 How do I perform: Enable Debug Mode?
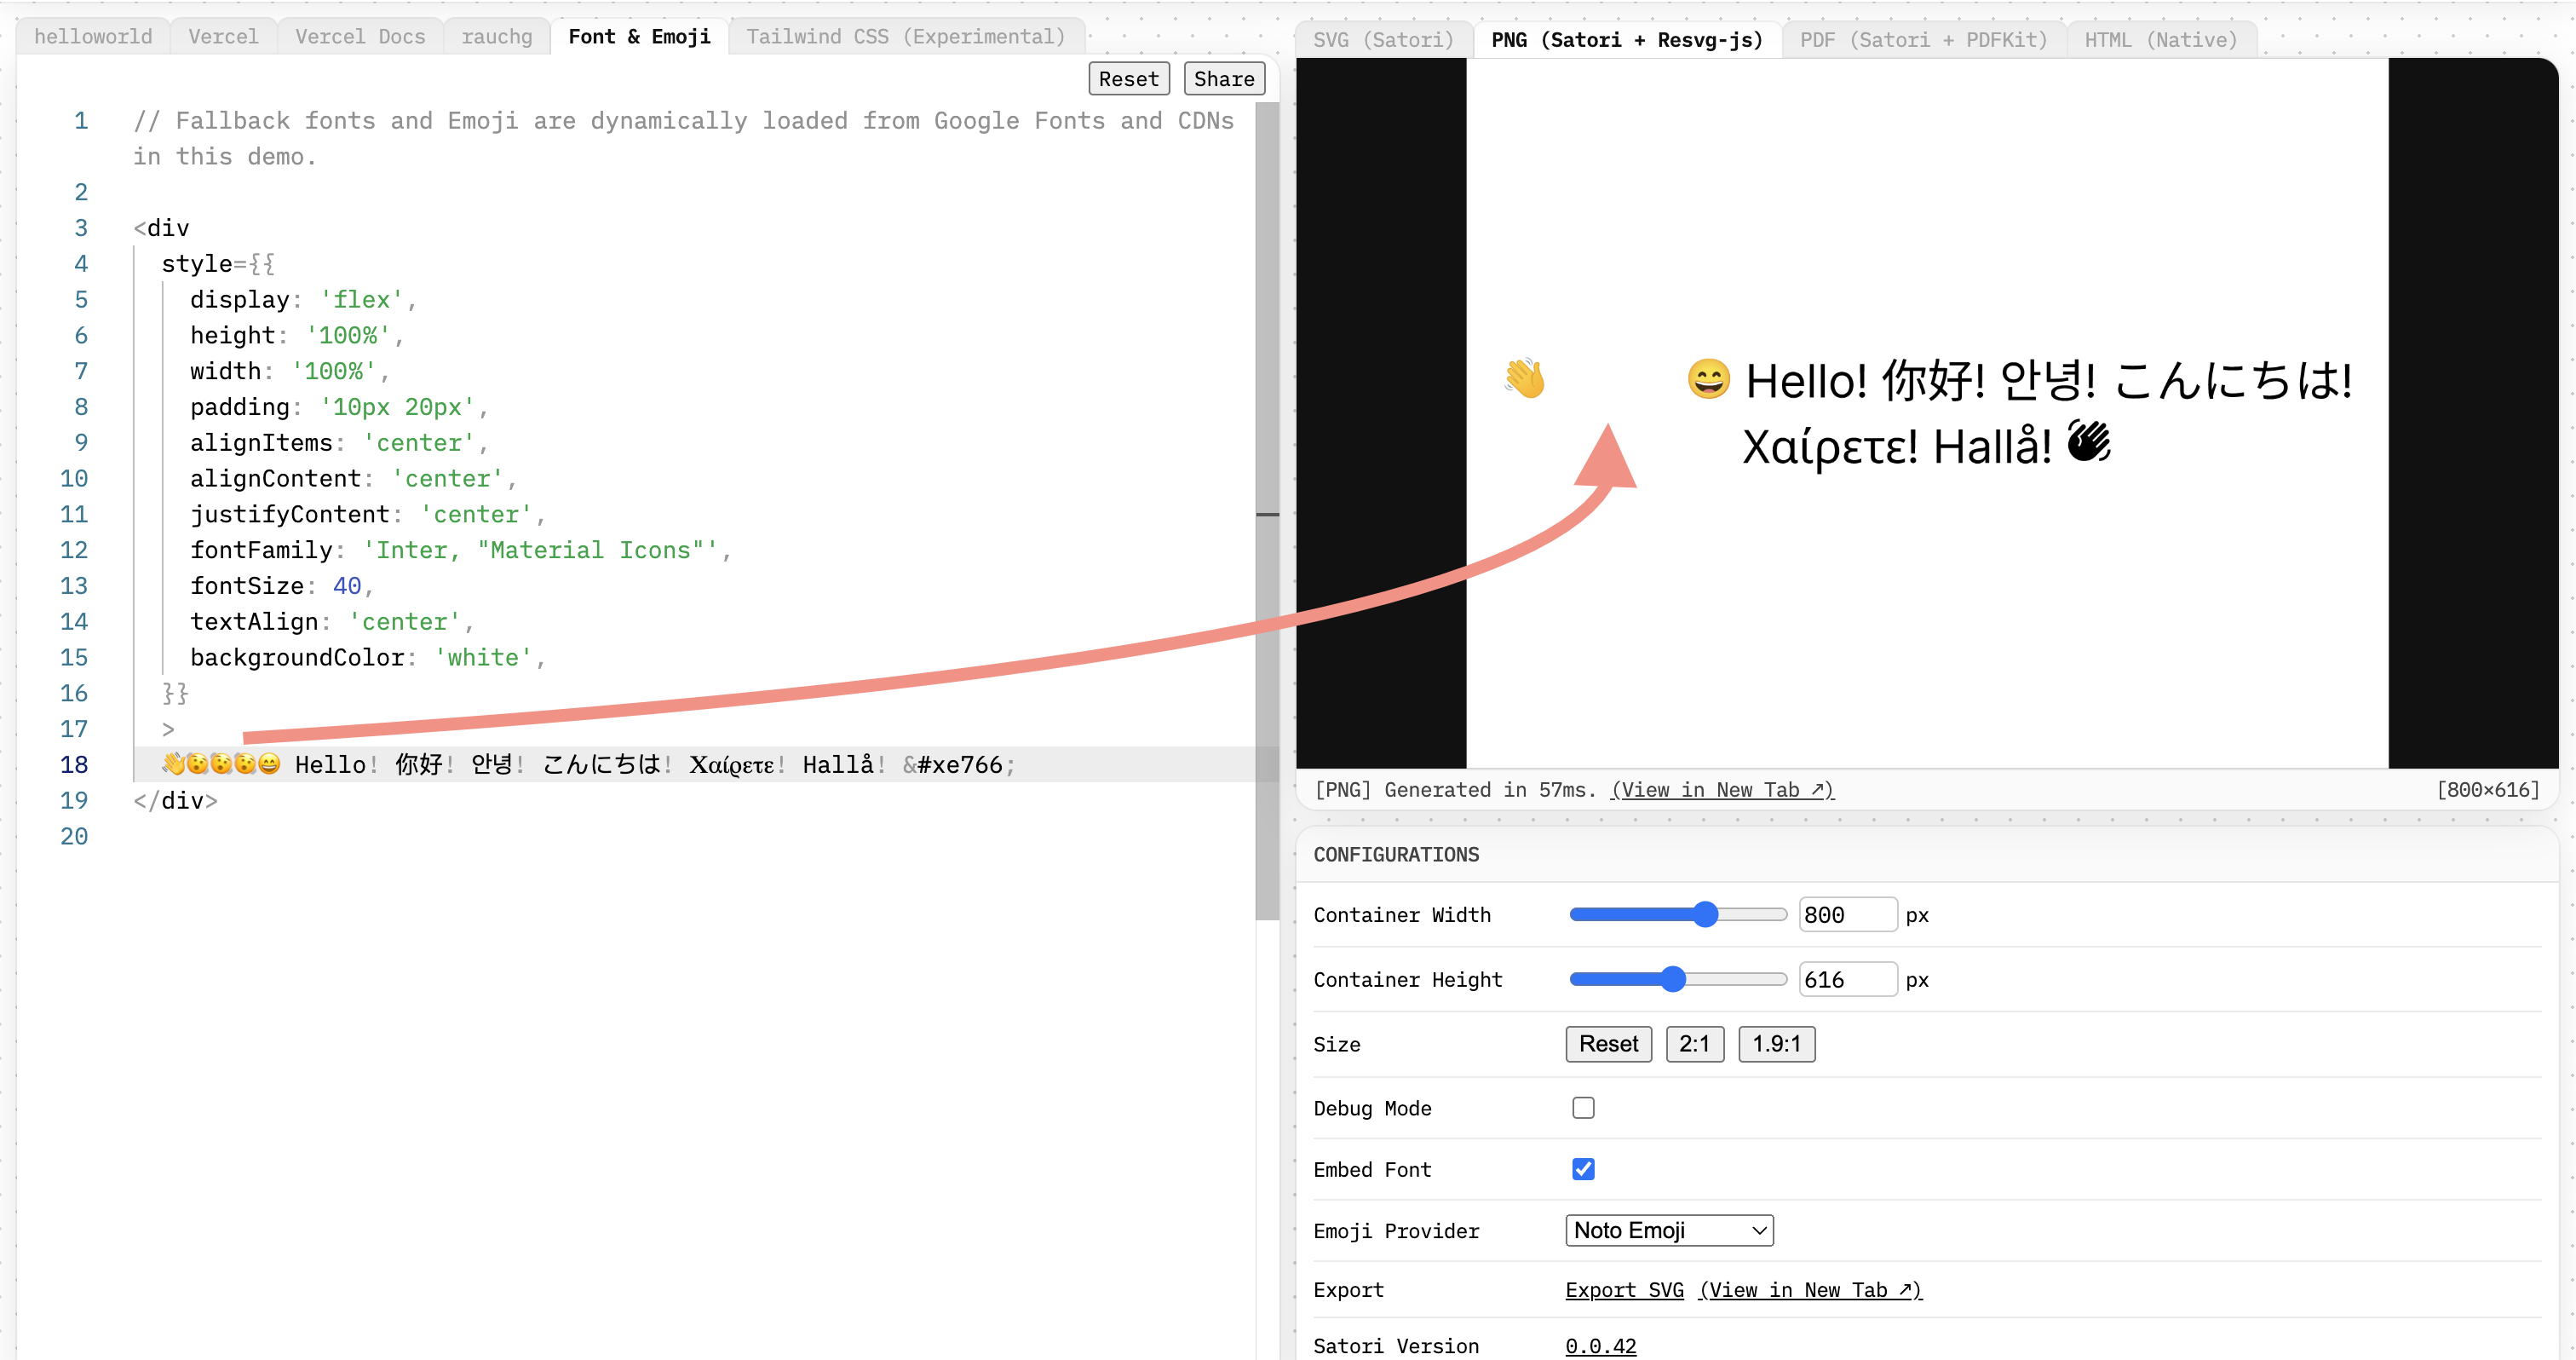coord(1583,1107)
